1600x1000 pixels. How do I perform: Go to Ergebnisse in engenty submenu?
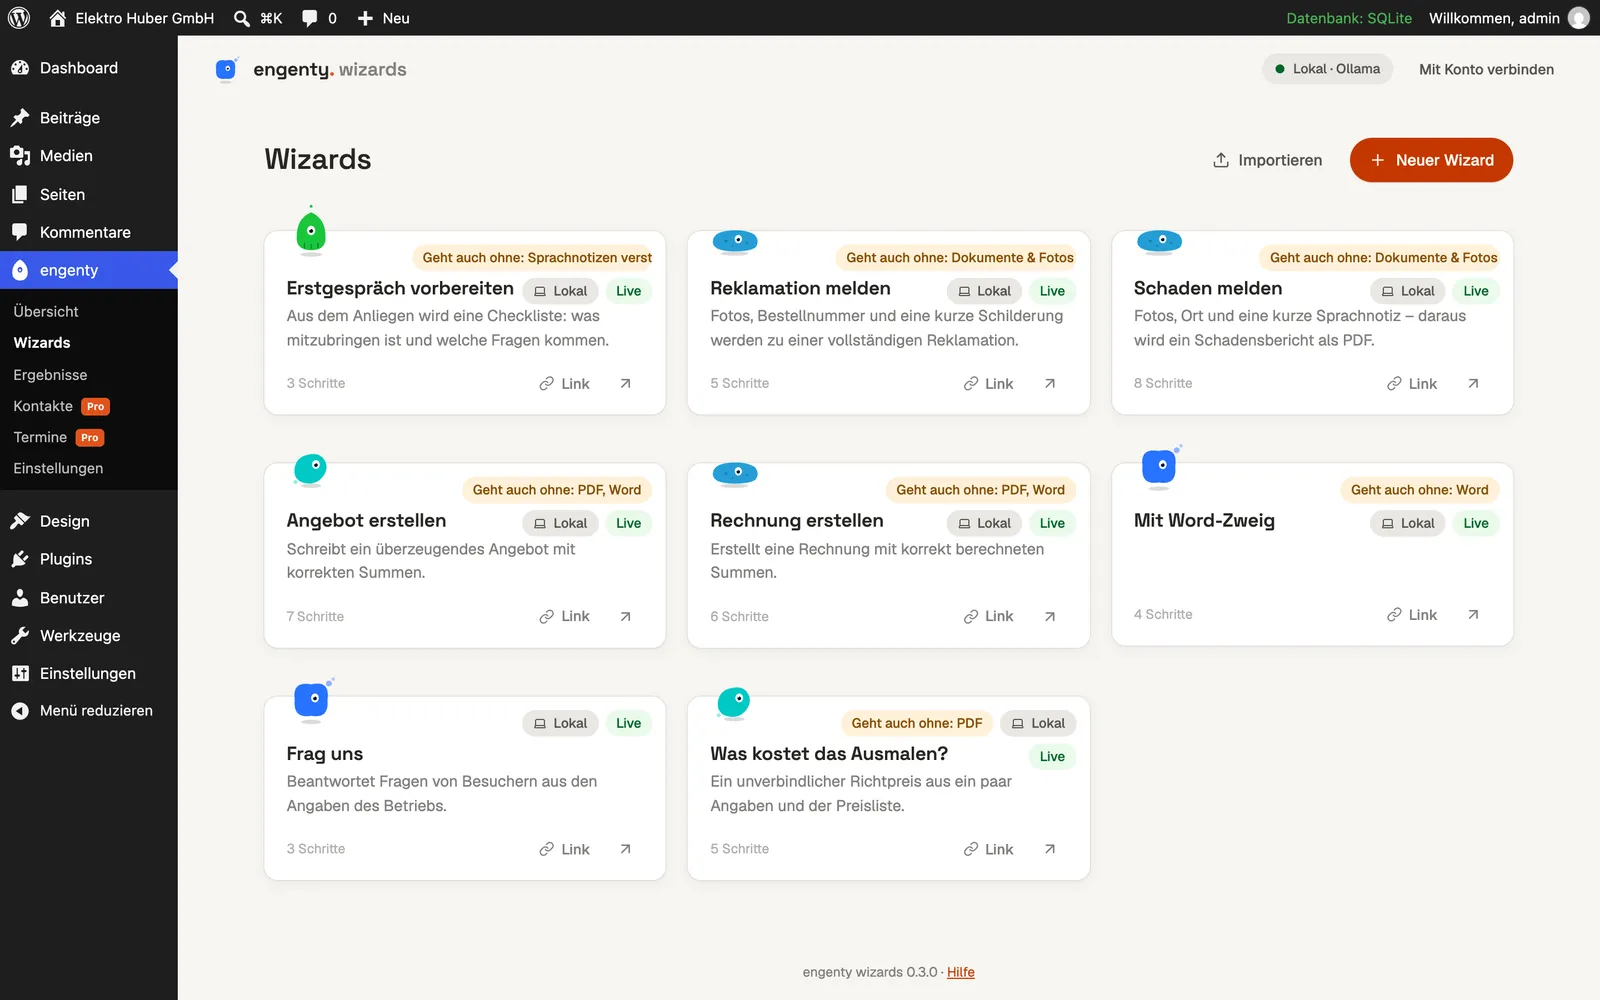coord(50,375)
